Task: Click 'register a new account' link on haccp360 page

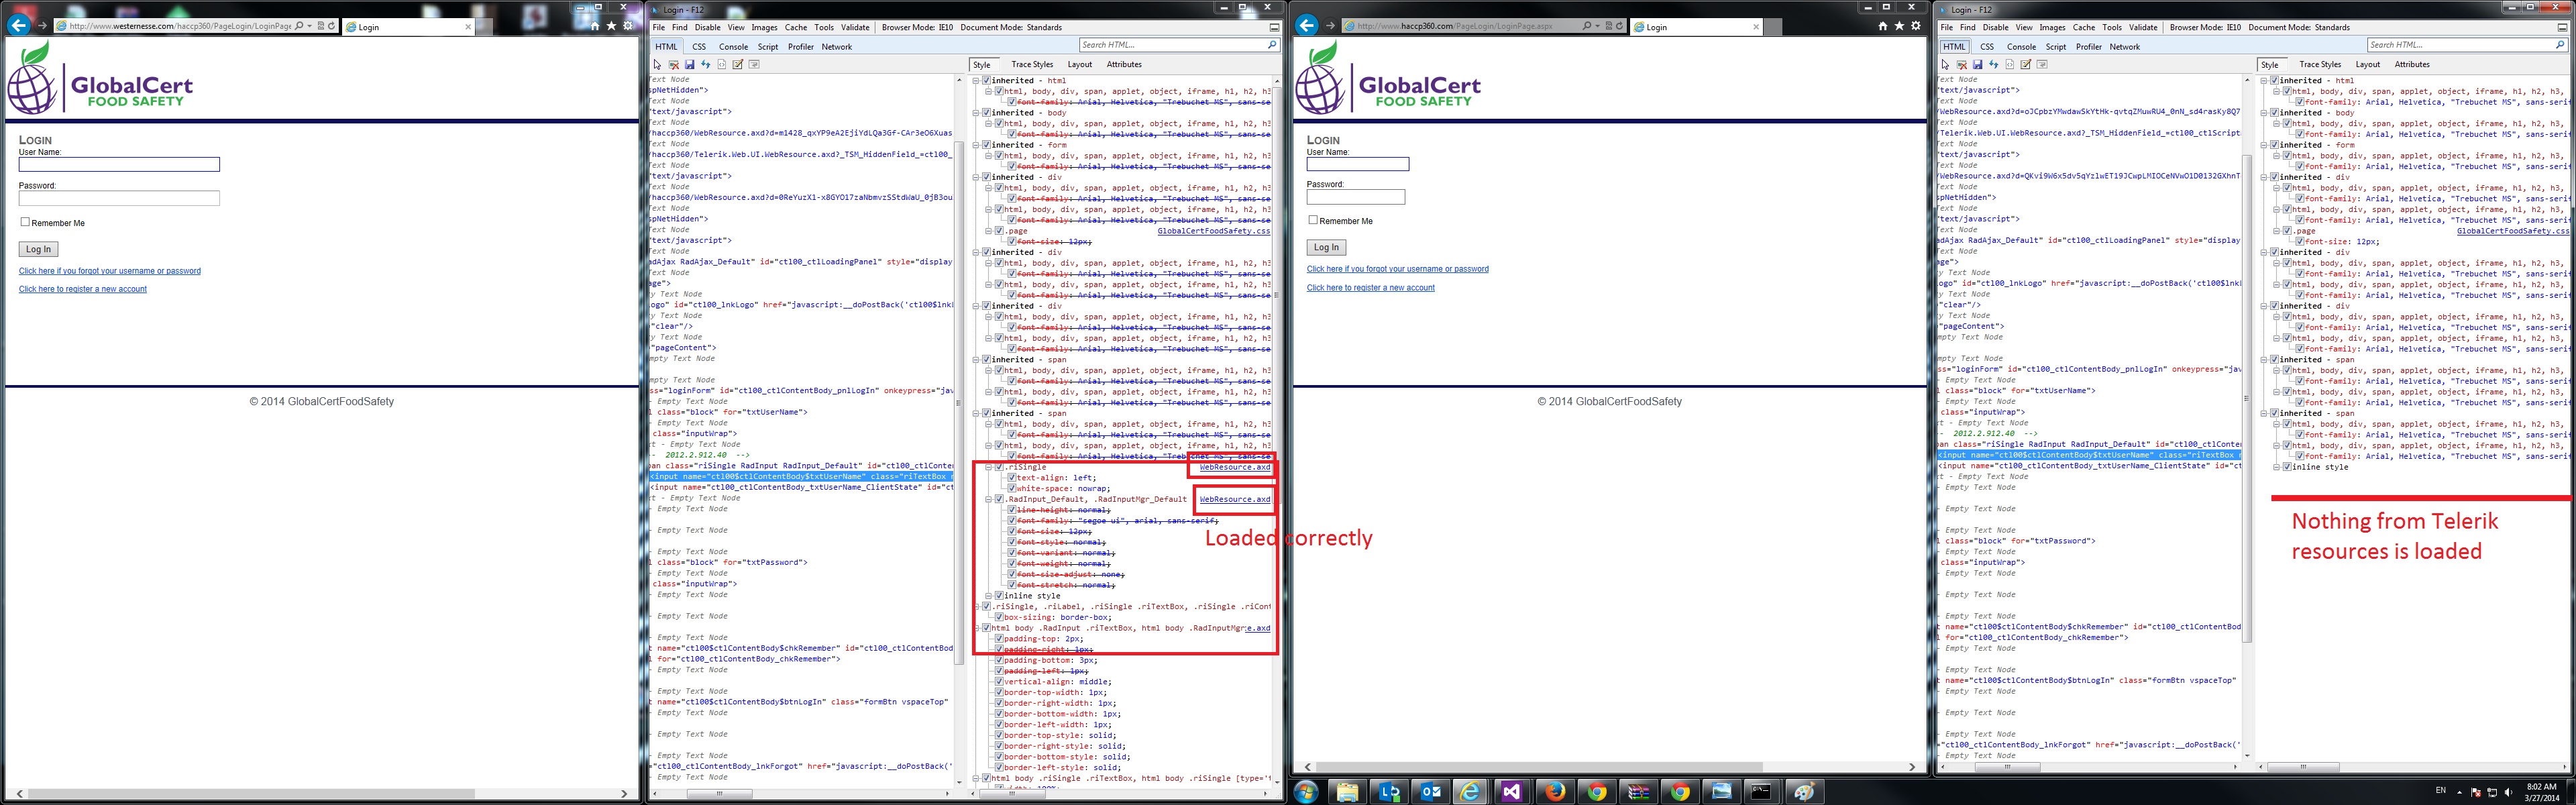Action: click(1370, 287)
